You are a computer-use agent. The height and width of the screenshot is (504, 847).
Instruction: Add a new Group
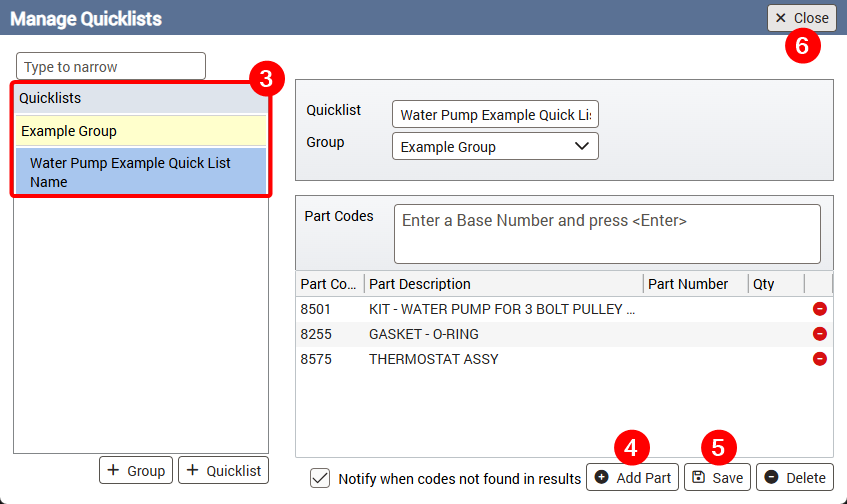(x=136, y=470)
